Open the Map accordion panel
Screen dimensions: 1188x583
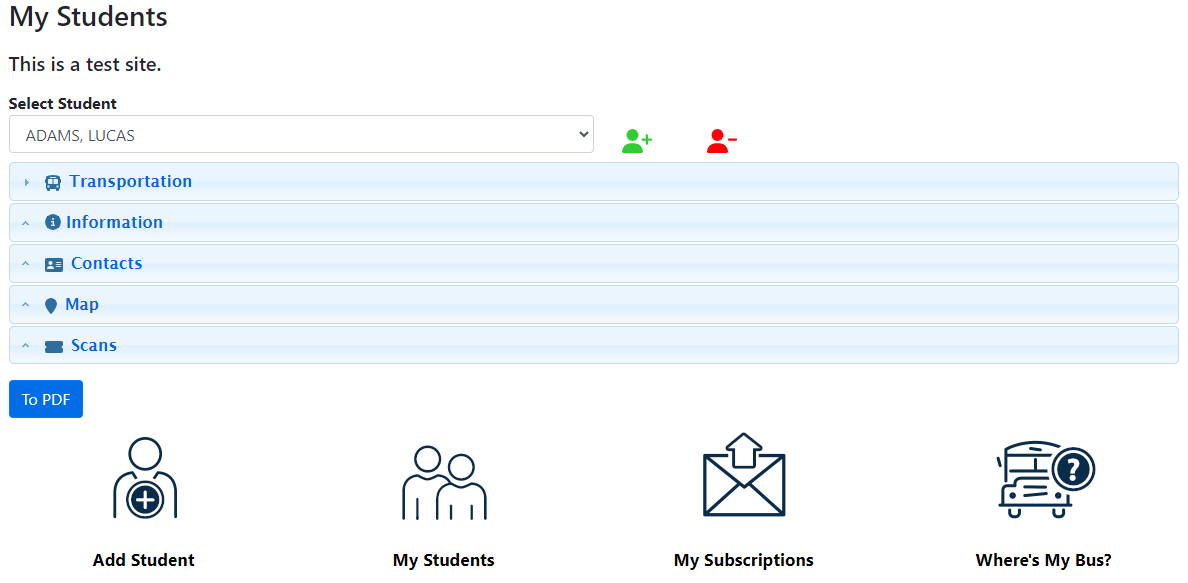82,304
